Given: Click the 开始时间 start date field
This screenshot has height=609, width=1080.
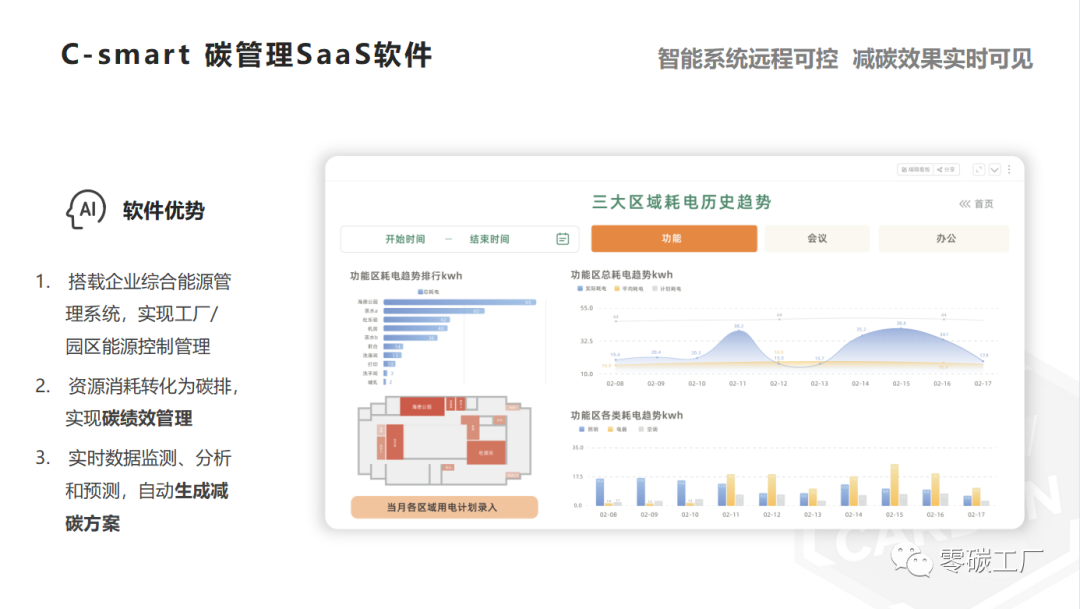Looking at the screenshot, I should [405, 239].
